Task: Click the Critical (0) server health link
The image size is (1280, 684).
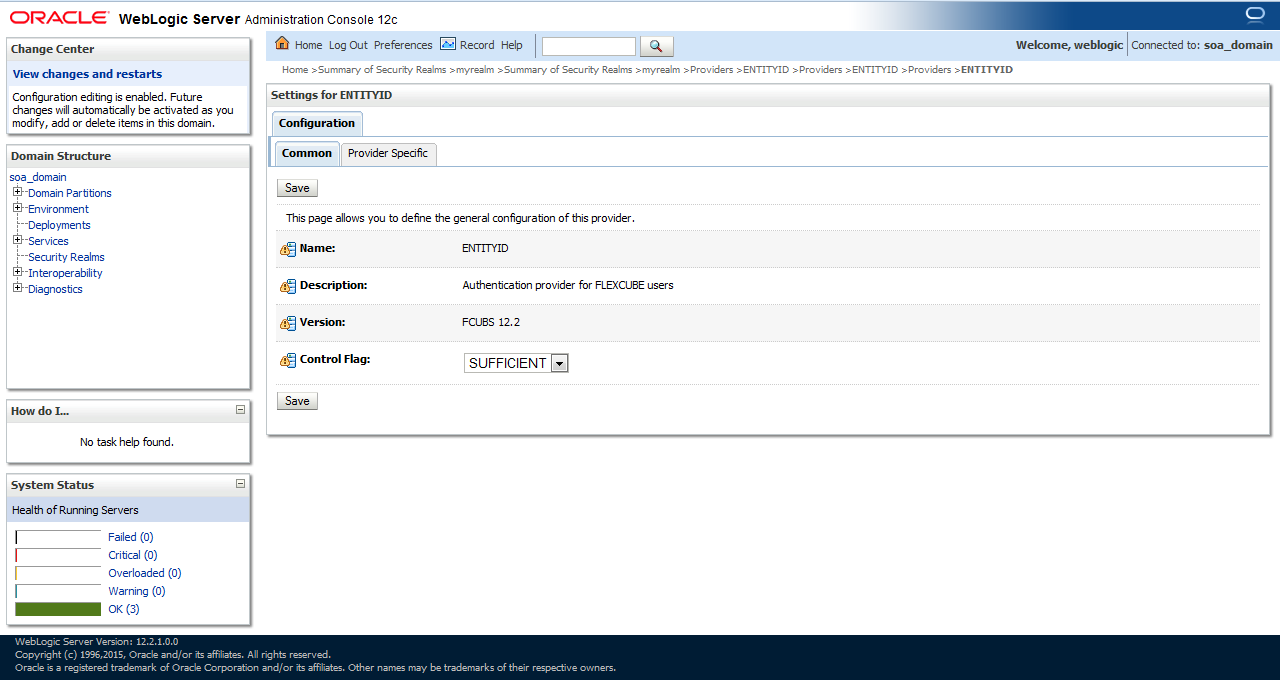Action: tap(133, 555)
